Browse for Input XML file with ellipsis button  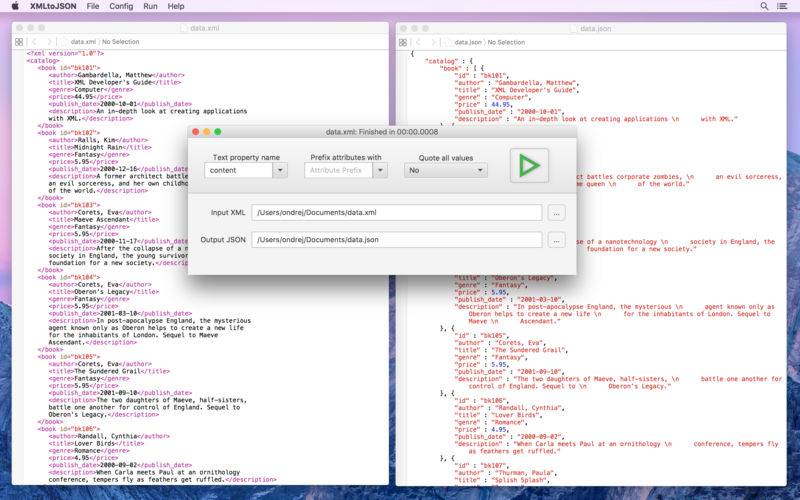click(x=556, y=213)
